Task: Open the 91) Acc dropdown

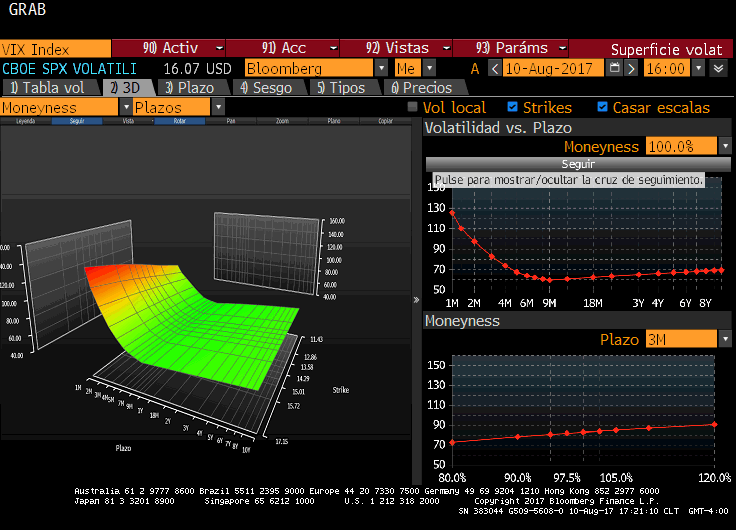Action: [x=283, y=48]
